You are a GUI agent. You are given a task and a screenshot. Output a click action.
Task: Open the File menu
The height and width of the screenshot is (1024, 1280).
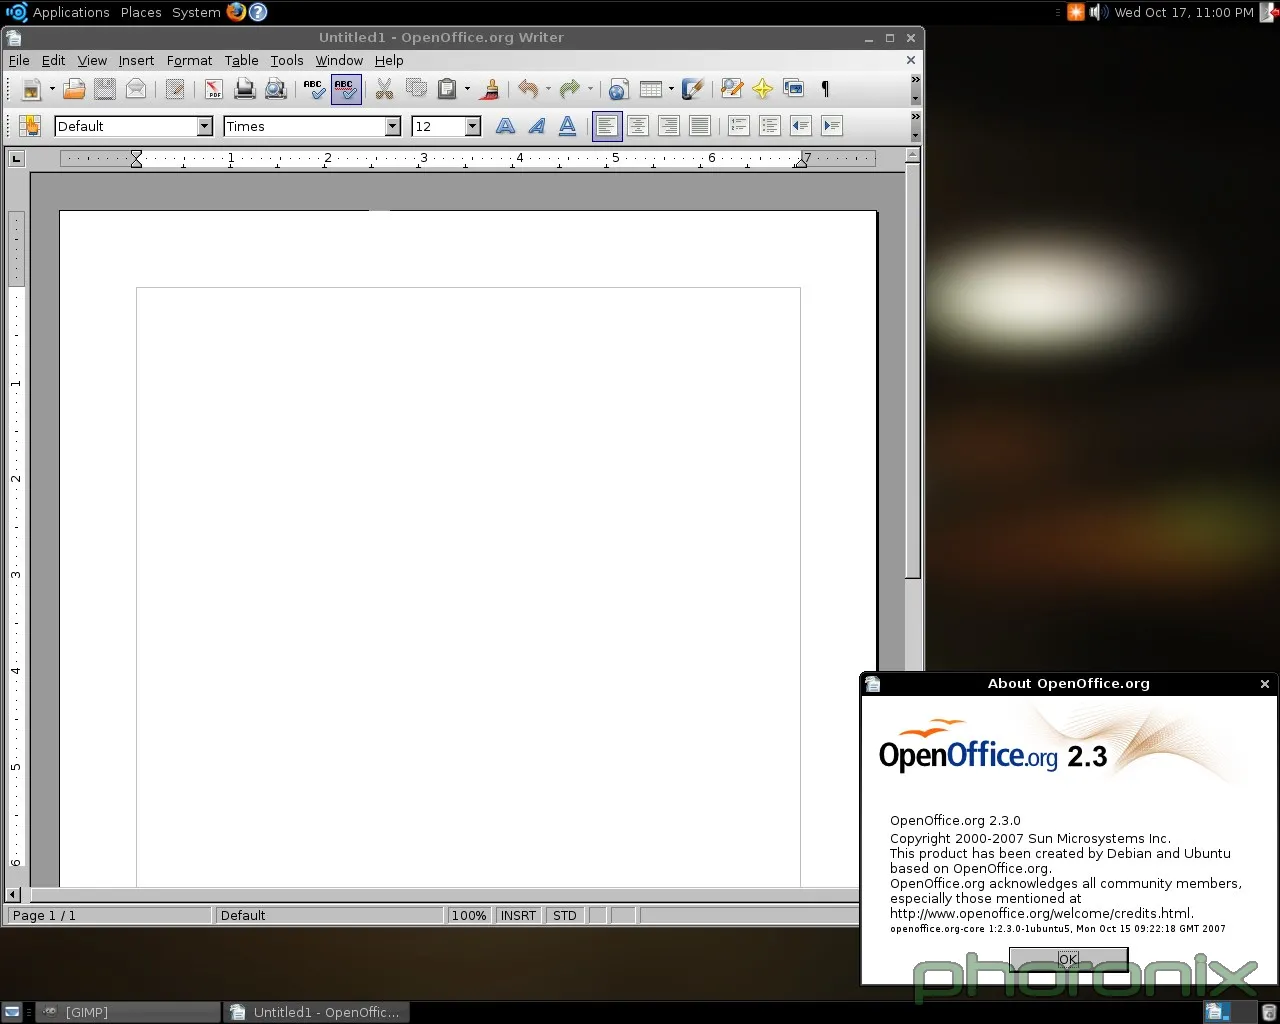coord(19,60)
